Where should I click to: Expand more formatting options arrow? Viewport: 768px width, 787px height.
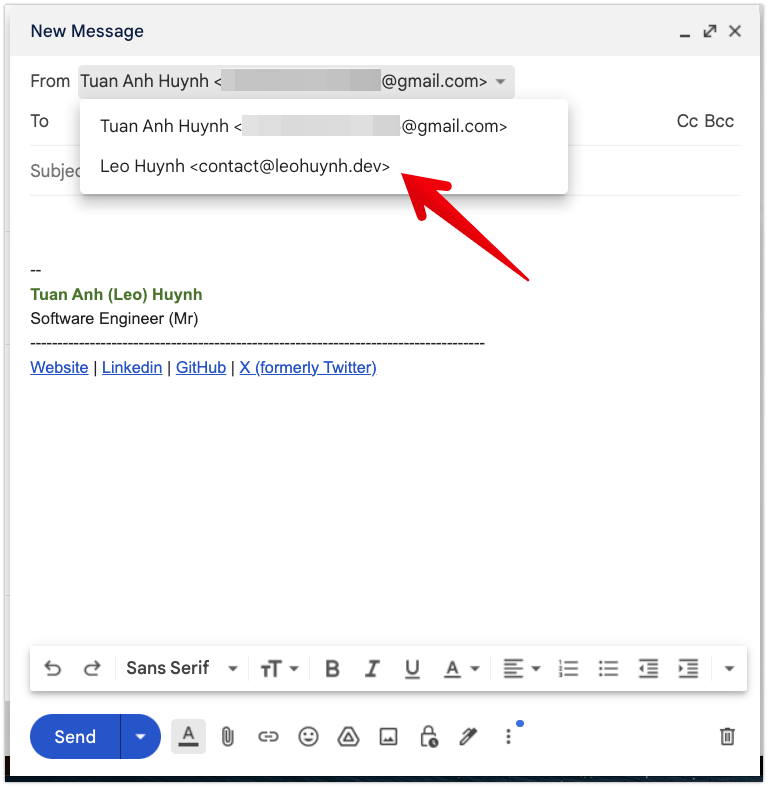tap(729, 669)
